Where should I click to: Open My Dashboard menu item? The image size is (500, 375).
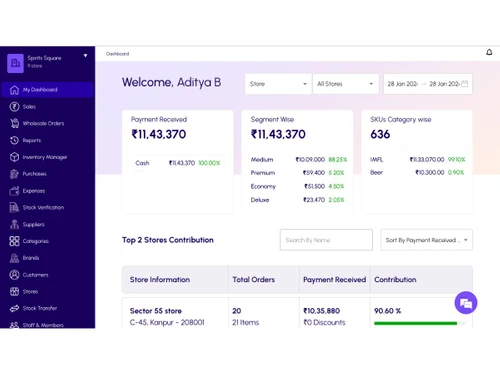coord(47,90)
